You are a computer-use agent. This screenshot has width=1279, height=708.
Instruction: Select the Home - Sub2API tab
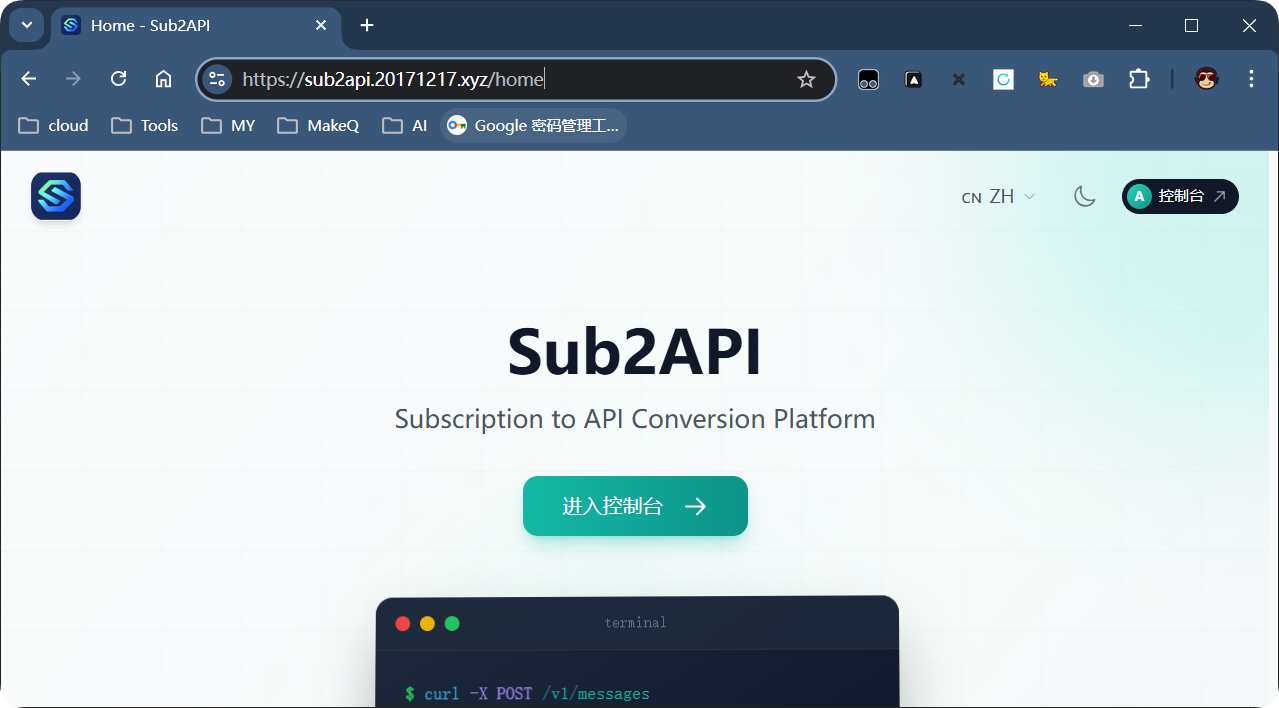pyautogui.click(x=195, y=25)
